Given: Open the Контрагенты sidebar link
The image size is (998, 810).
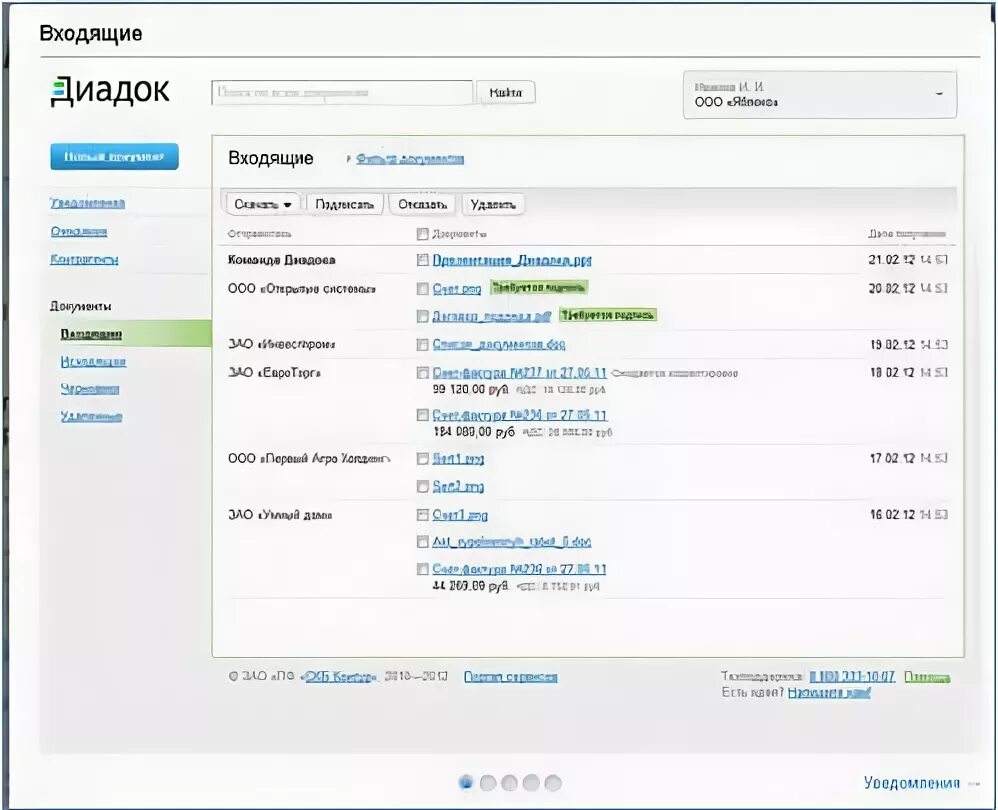Looking at the screenshot, I should [x=84, y=259].
